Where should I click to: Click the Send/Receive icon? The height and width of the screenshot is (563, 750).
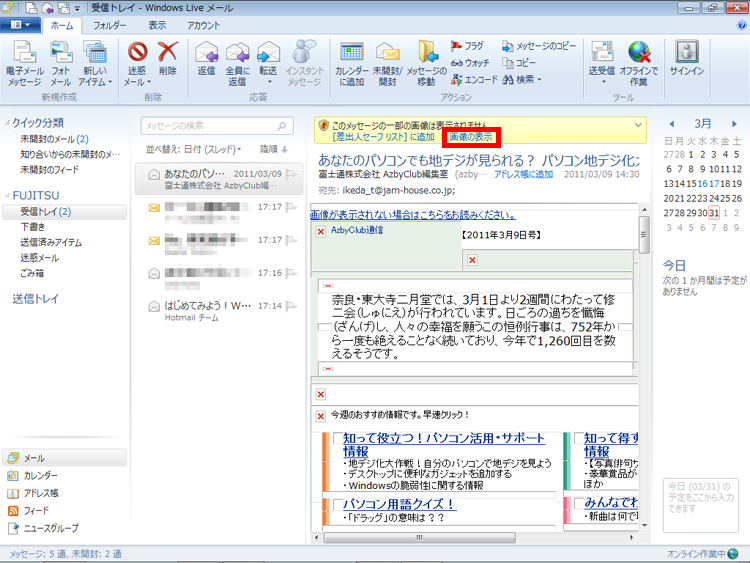coord(602,52)
